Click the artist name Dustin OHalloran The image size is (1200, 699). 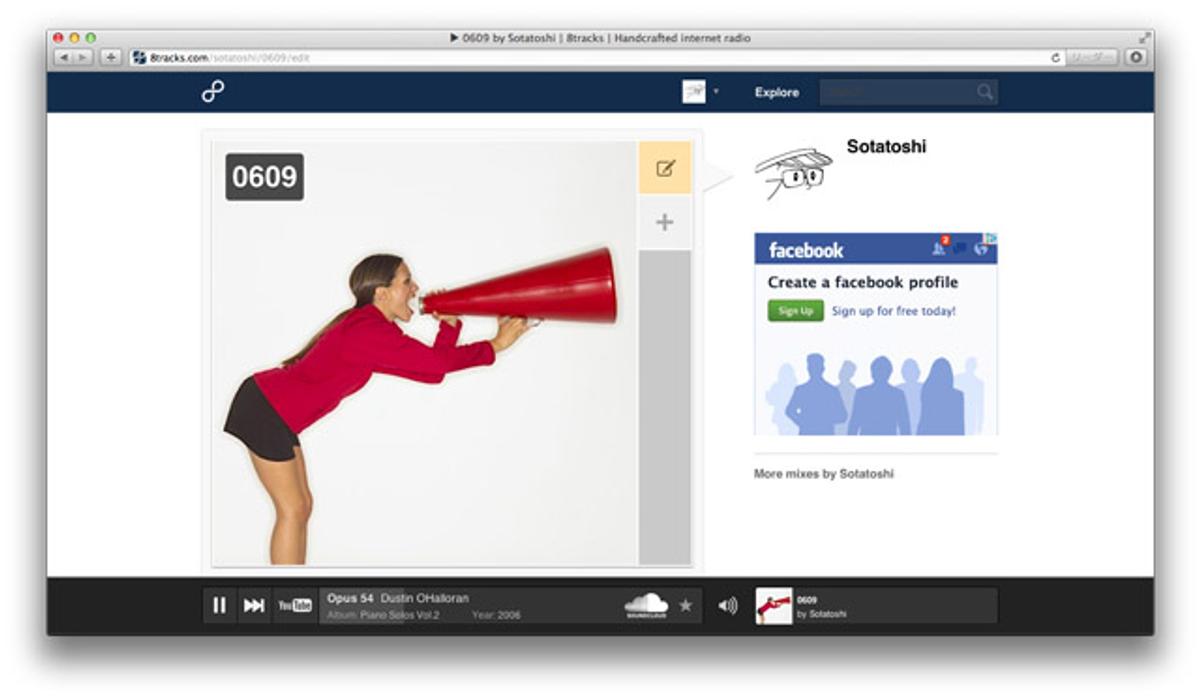[x=425, y=598]
